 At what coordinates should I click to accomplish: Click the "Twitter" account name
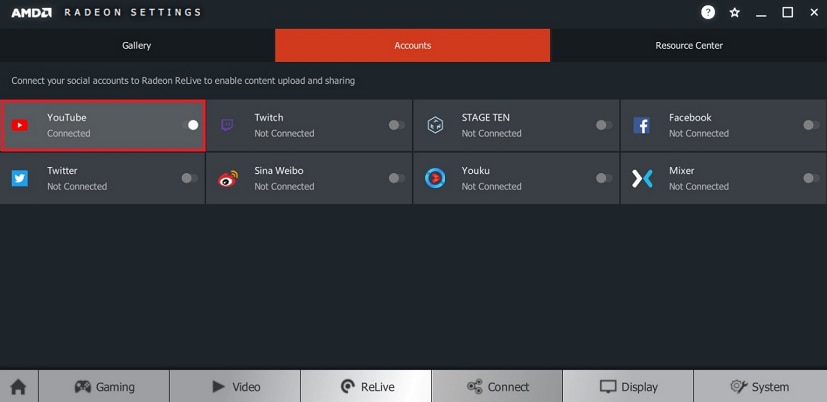[x=62, y=171]
